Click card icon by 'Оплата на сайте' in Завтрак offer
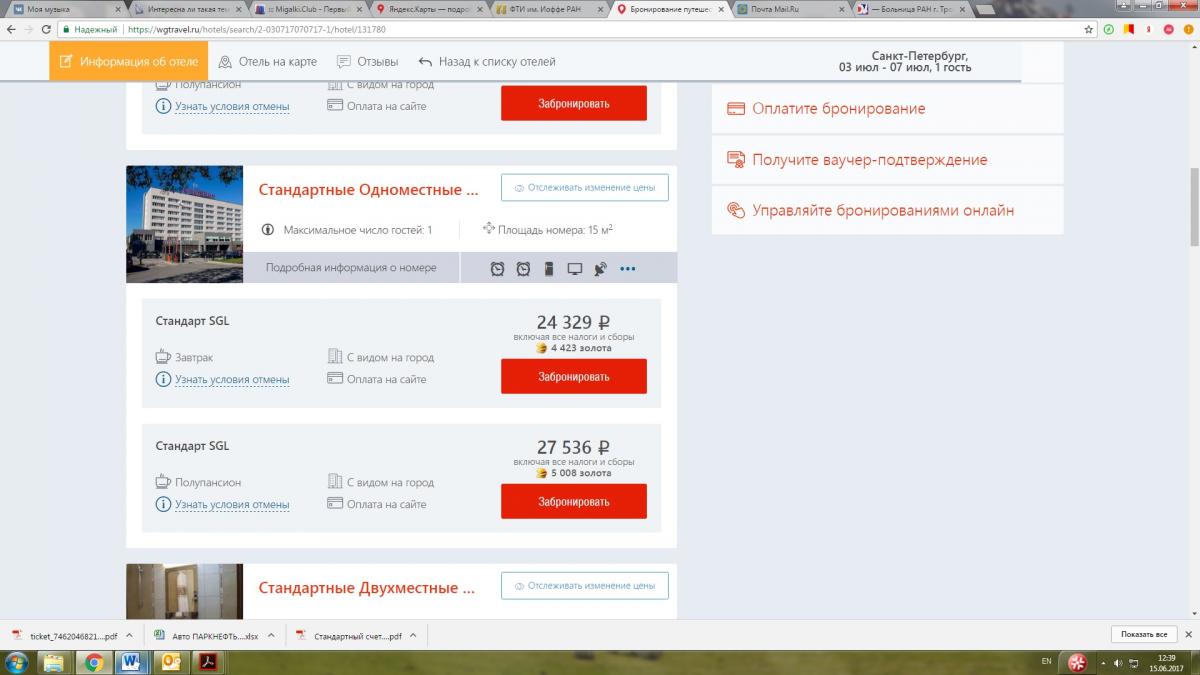Image resolution: width=1200 pixels, height=675 pixels. pos(335,379)
